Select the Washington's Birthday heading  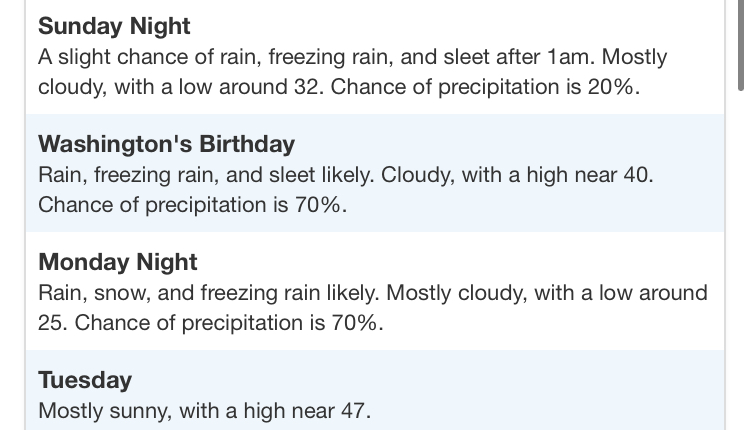click(x=166, y=144)
